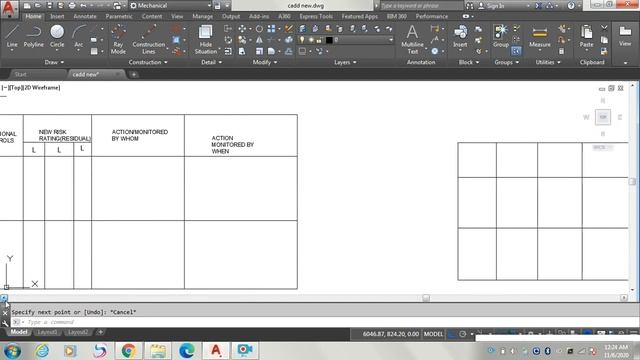Image resolution: width=640 pixels, height=360 pixels.
Task: Click the Hide Situation tool
Action: coord(205,39)
